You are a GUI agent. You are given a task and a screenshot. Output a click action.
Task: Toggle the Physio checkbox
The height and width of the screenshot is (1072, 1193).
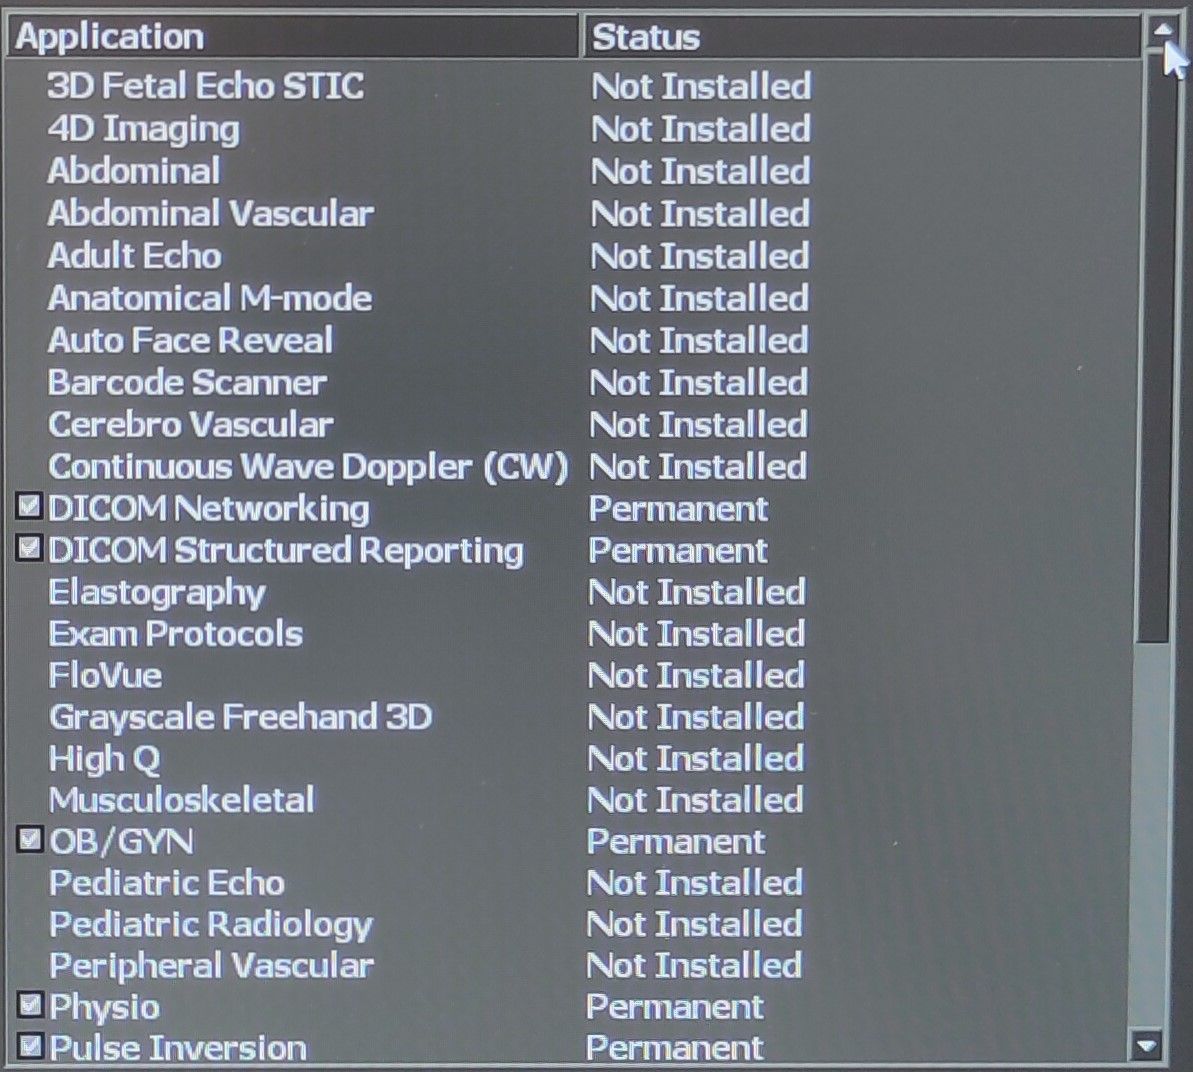(x=31, y=1004)
